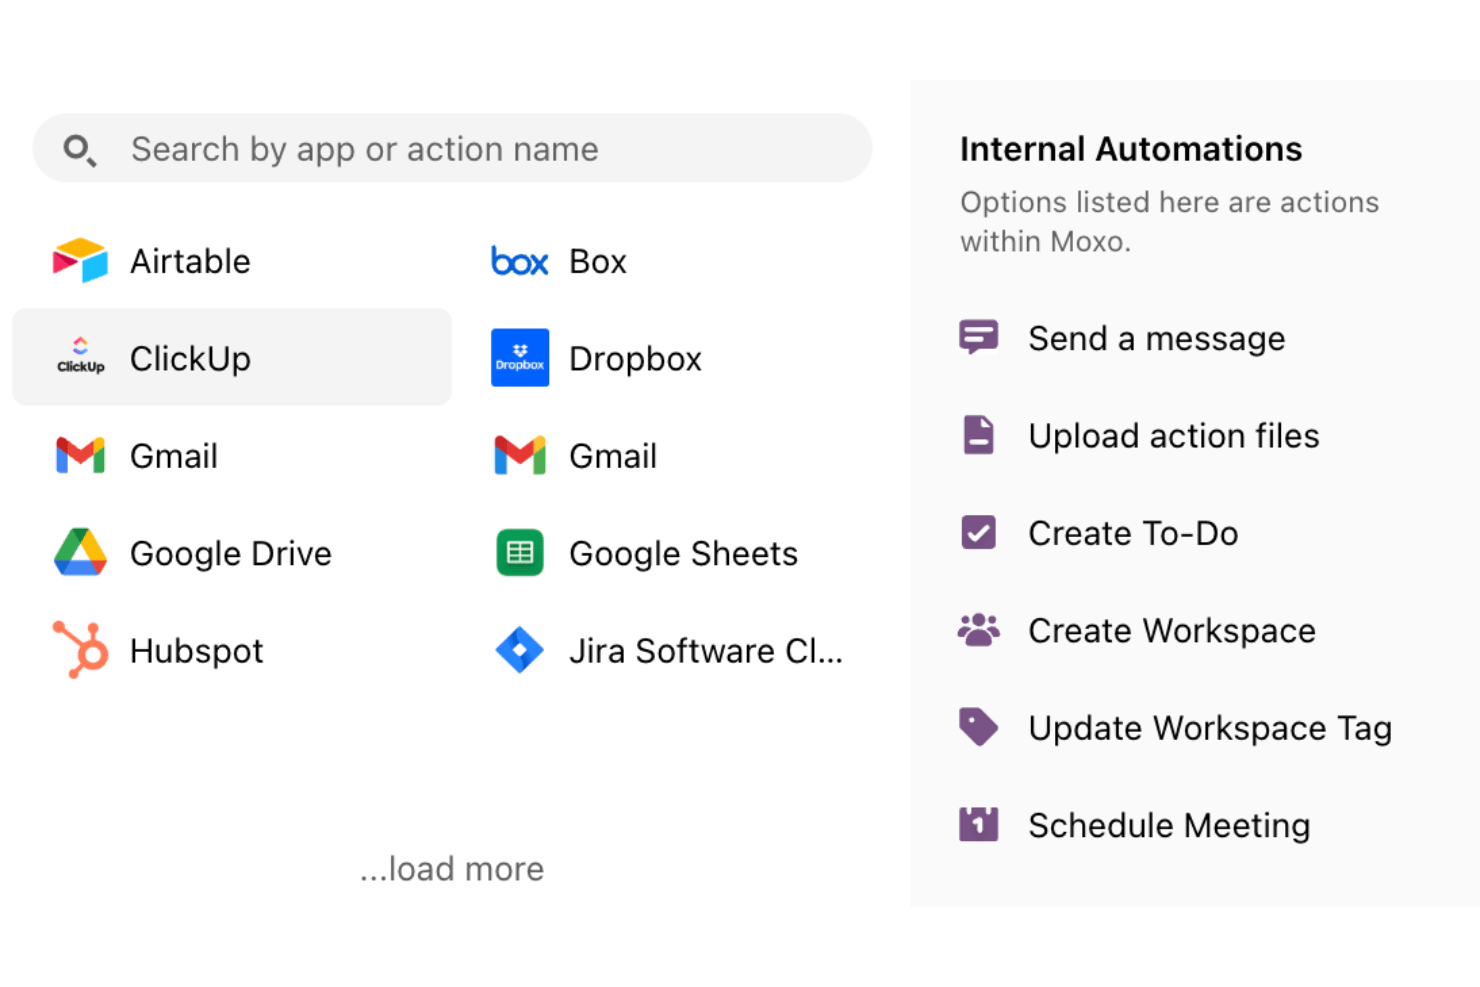Click the Airtable app icon
Viewport: 1480px width, 987px height.
point(80,261)
